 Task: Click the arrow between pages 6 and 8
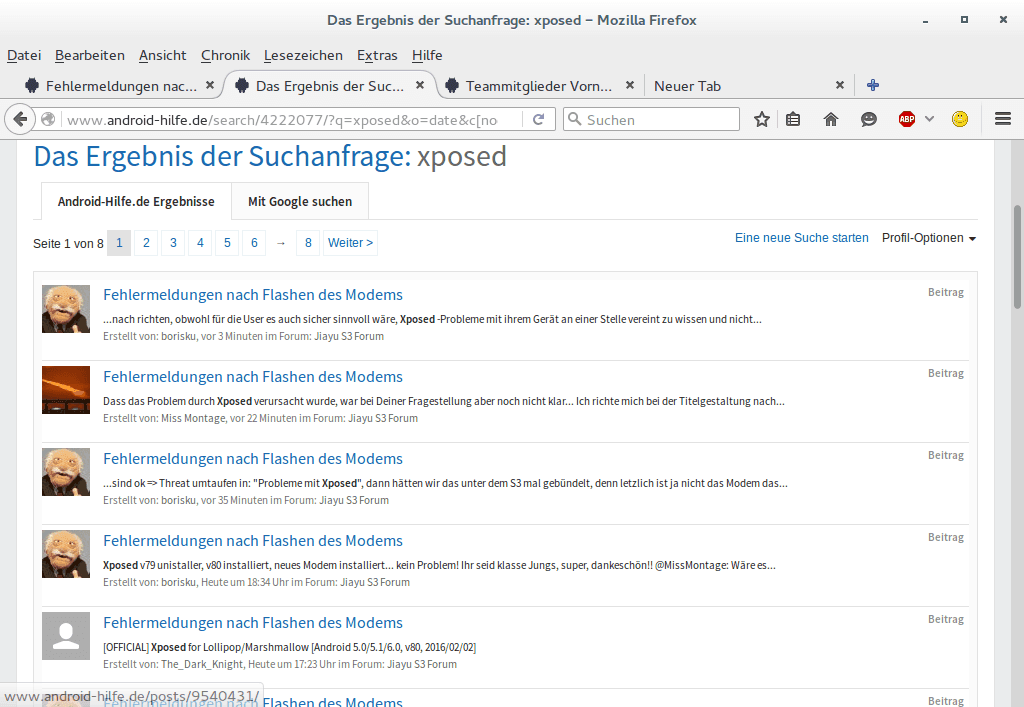point(281,243)
